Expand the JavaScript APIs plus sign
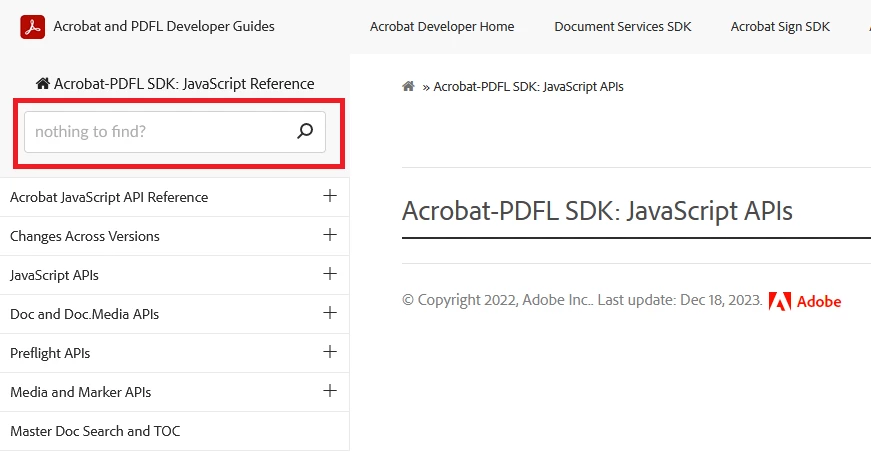 click(x=330, y=273)
